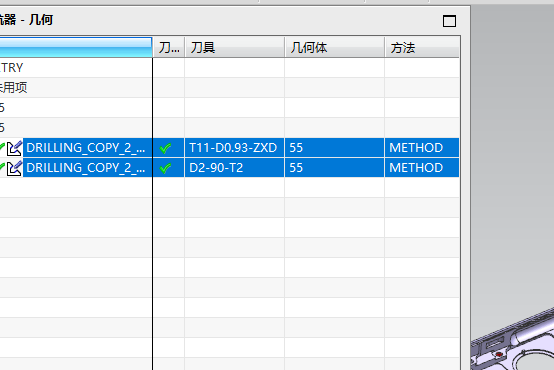Click the maximize panel square icon

point(449,21)
